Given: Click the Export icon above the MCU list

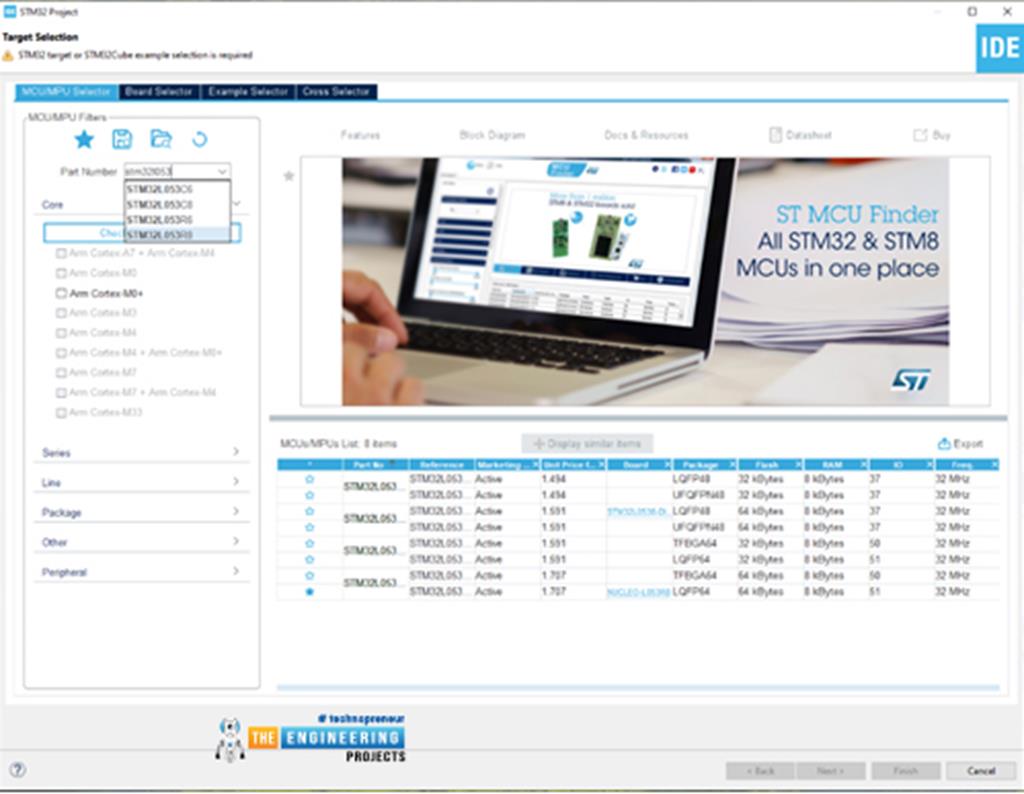Looking at the screenshot, I should tap(944, 443).
